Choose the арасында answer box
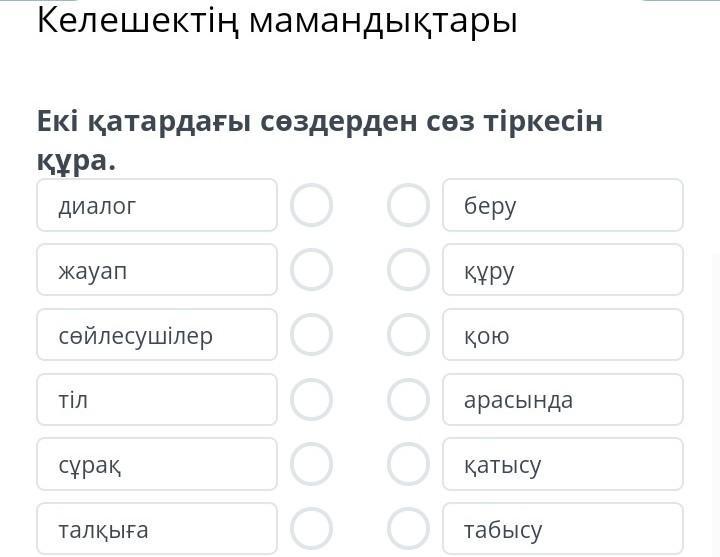Screen dimensions: 720x557 point(562,400)
